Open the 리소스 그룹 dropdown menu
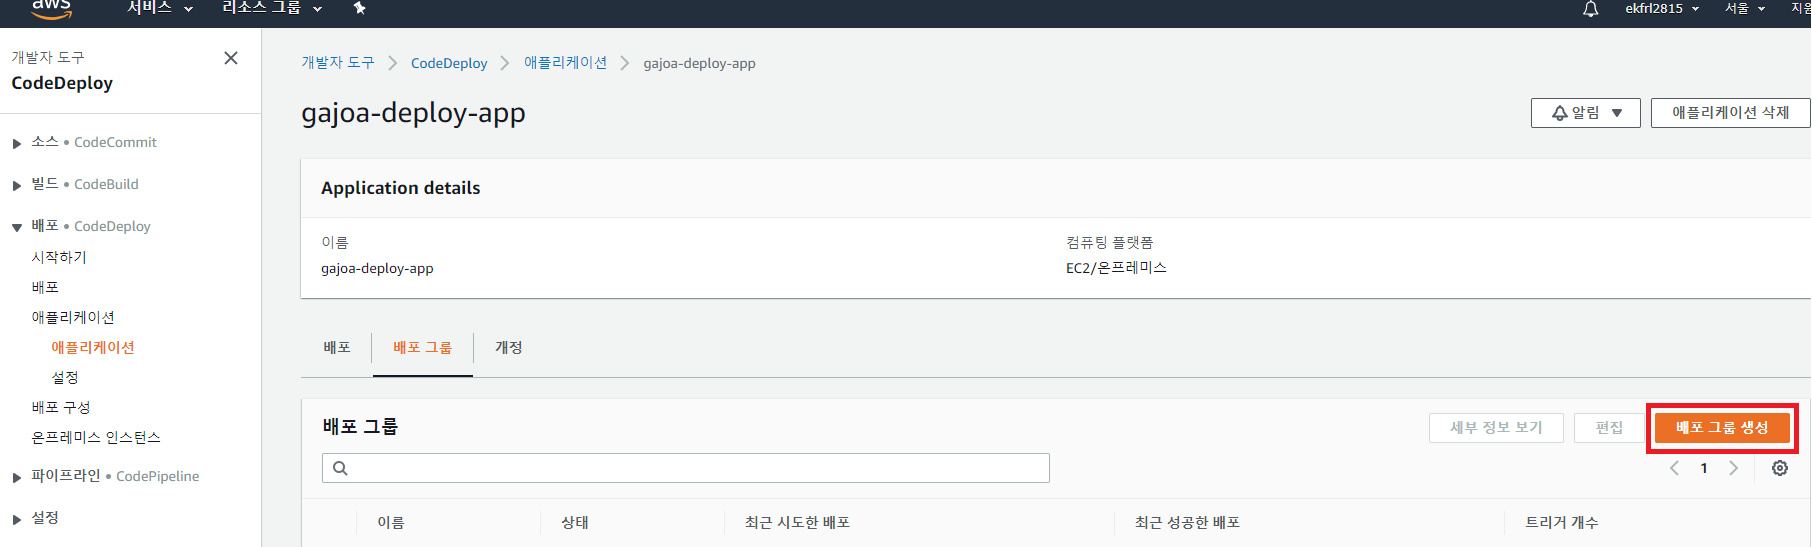 tap(272, 8)
